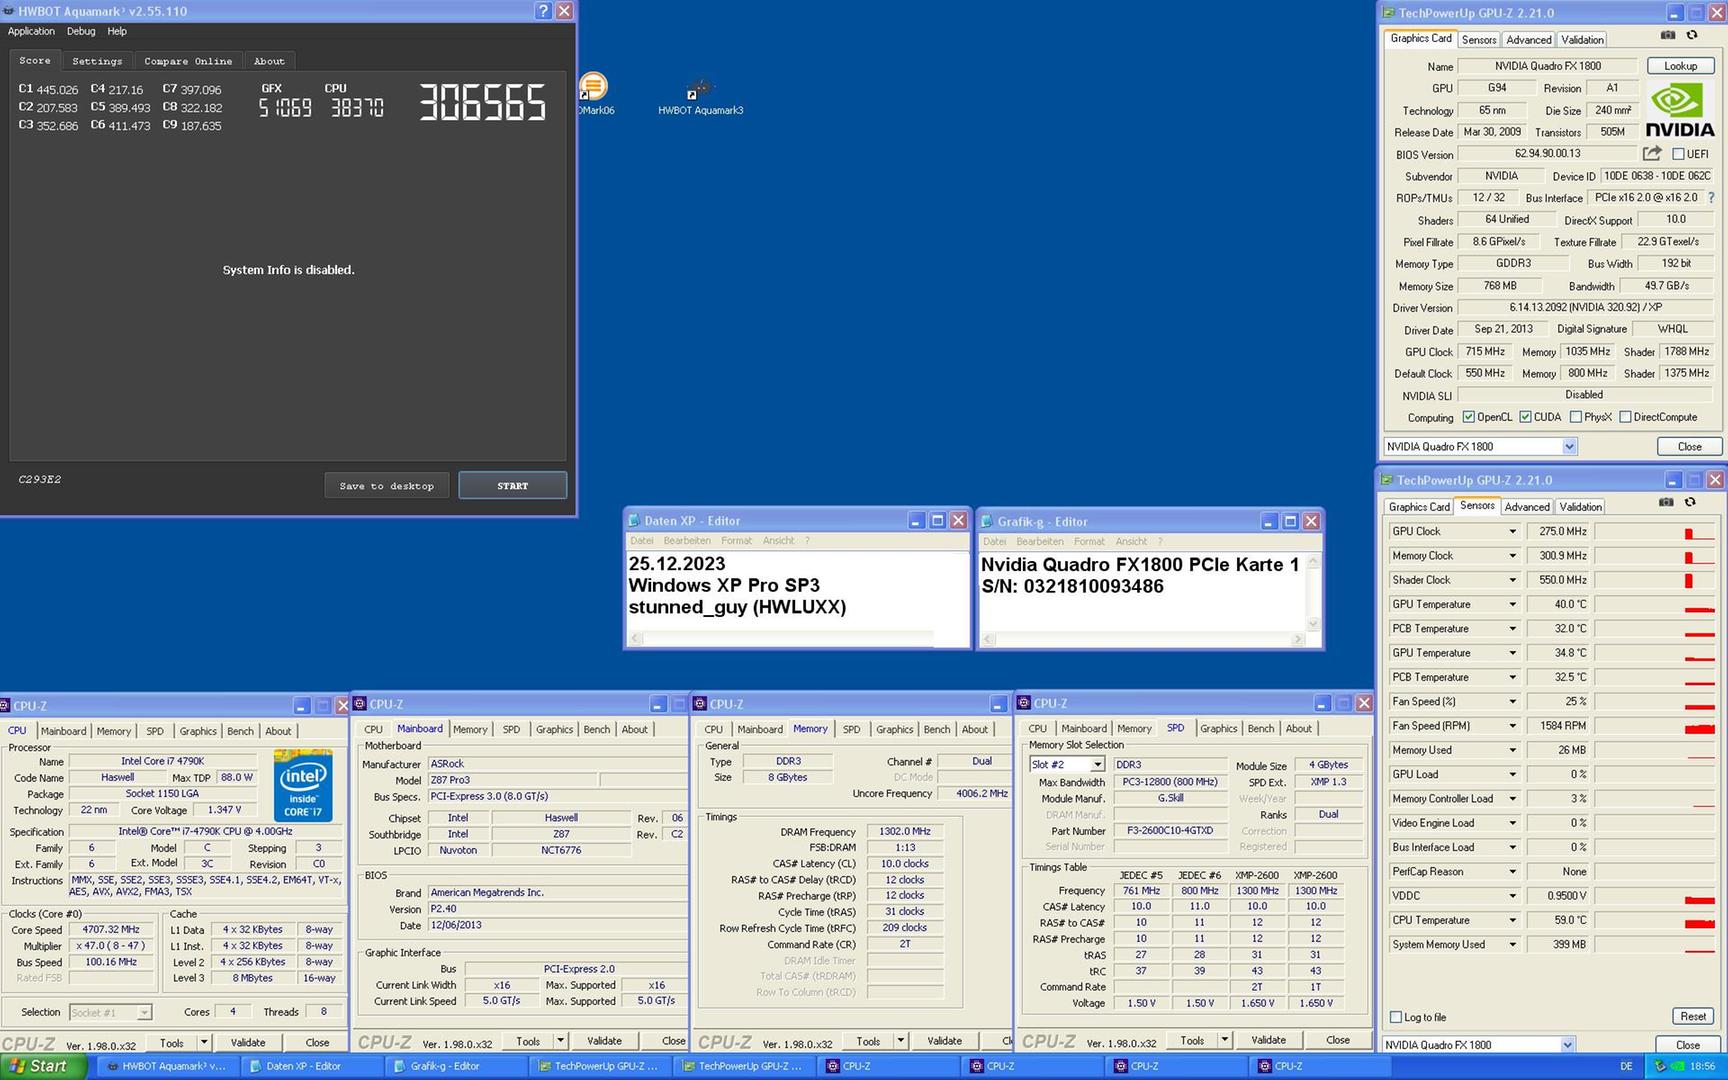Click the Daten XP Editor title bar icon

[x=634, y=521]
